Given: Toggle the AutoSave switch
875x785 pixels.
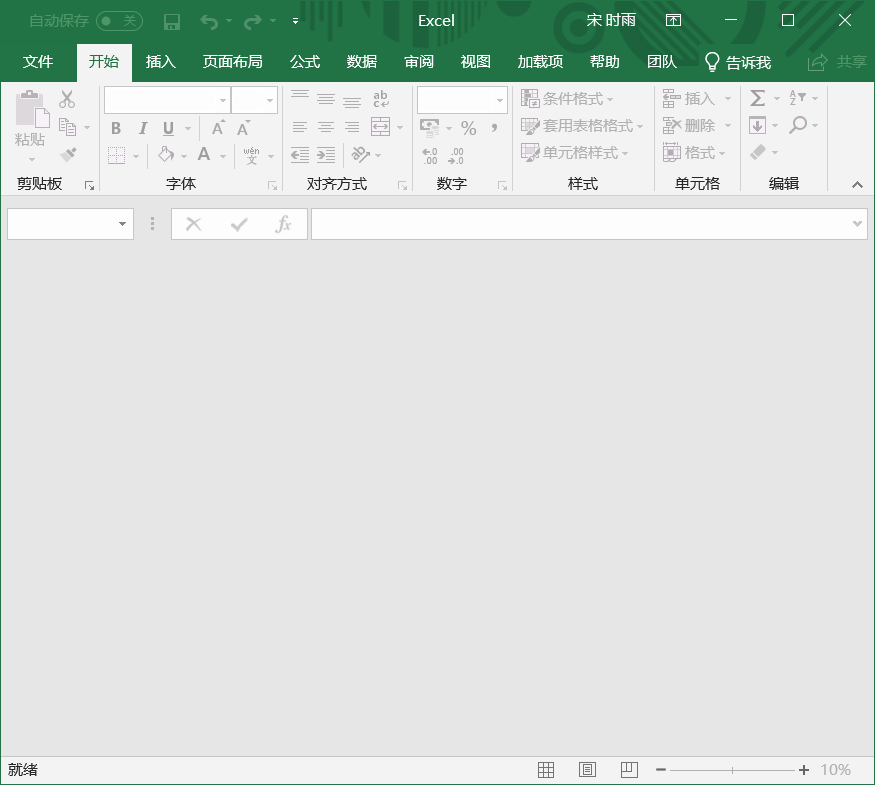Looking at the screenshot, I should 119,21.
